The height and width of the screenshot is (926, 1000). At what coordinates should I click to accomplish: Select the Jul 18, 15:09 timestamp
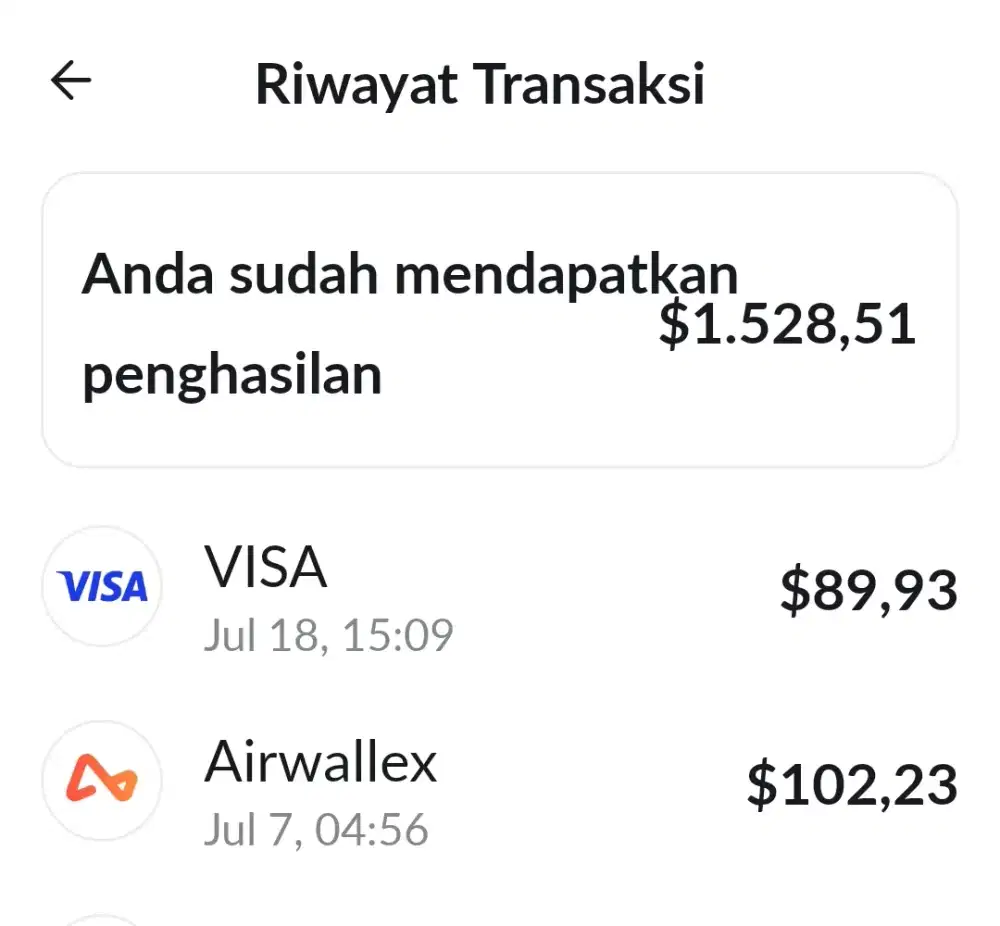[328, 635]
